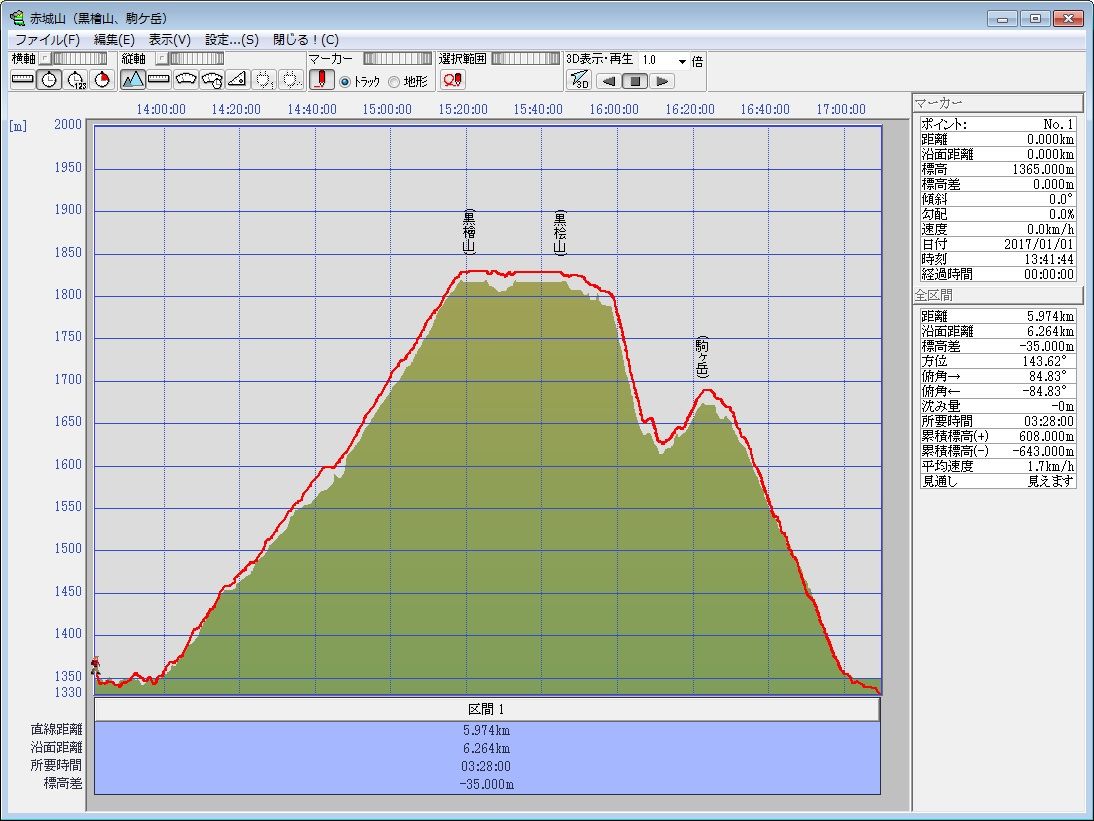Viewport: 1094px width, 821px height.
Task: Select the トラック radio button
Action: [x=345, y=82]
